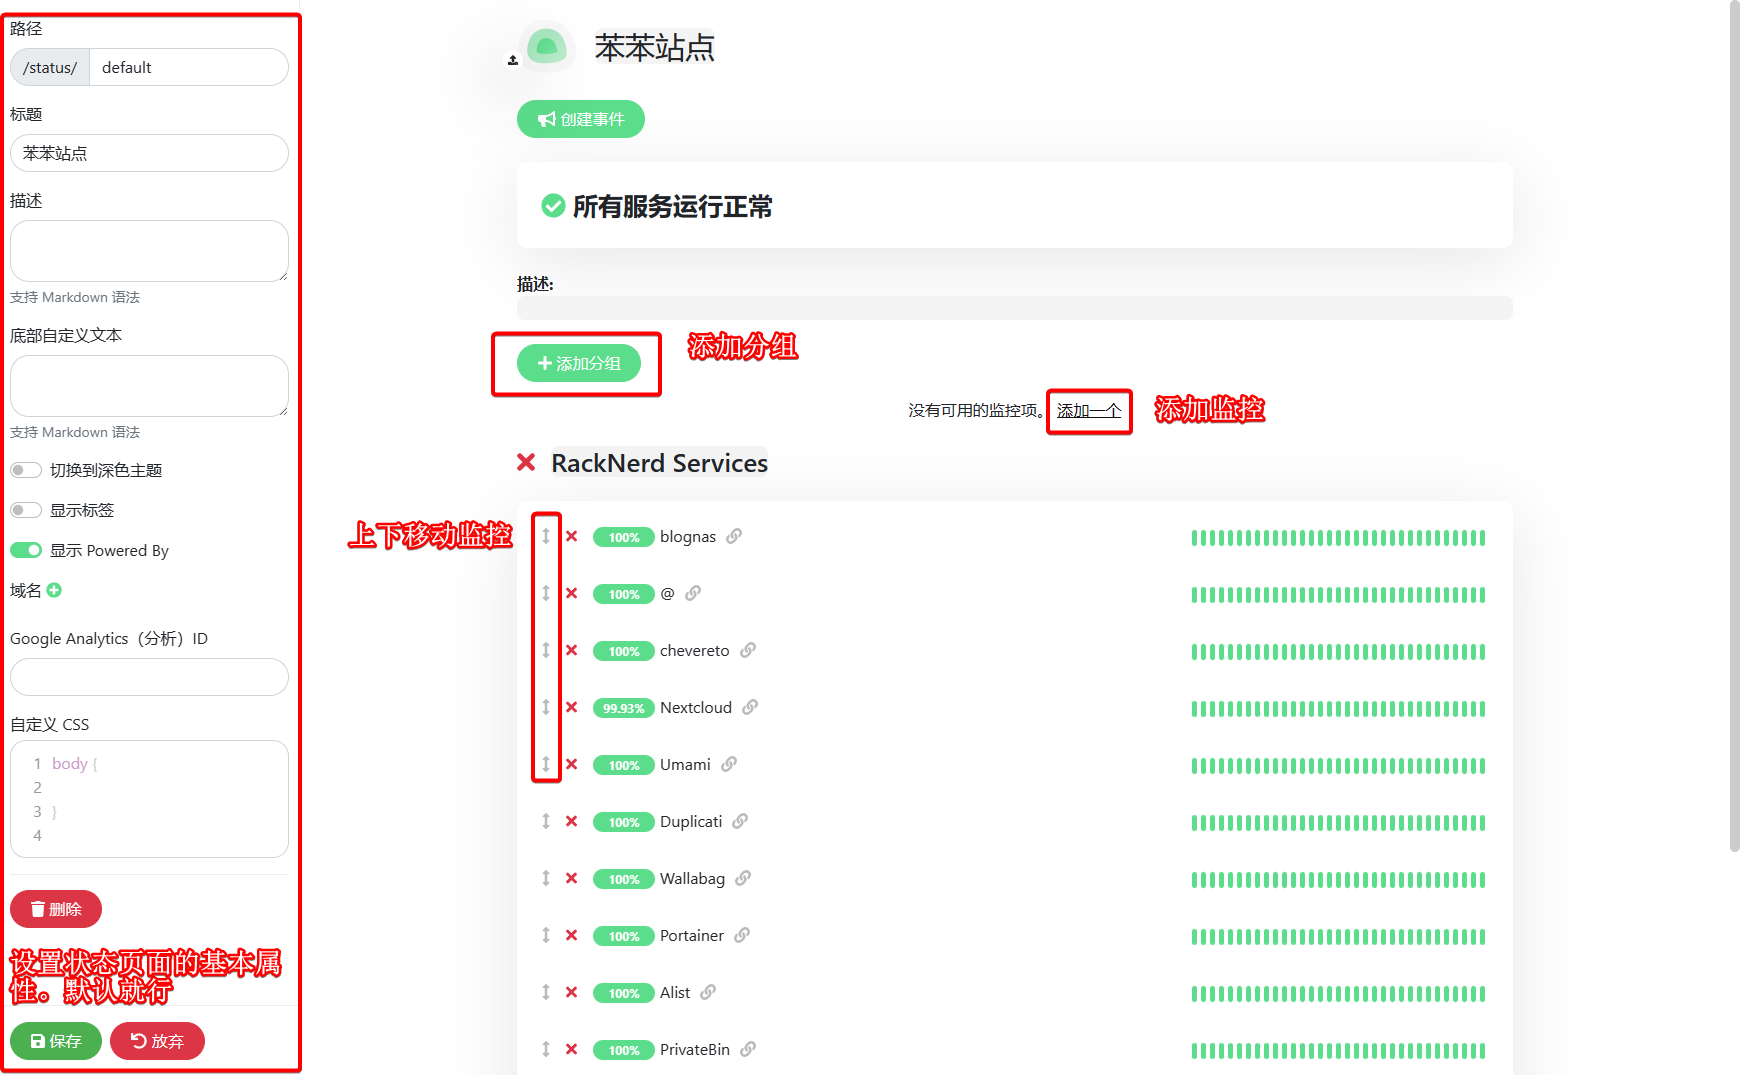This screenshot has height=1075, width=1740.
Task: Click the green plus icon next to 域名
Action: click(x=54, y=590)
